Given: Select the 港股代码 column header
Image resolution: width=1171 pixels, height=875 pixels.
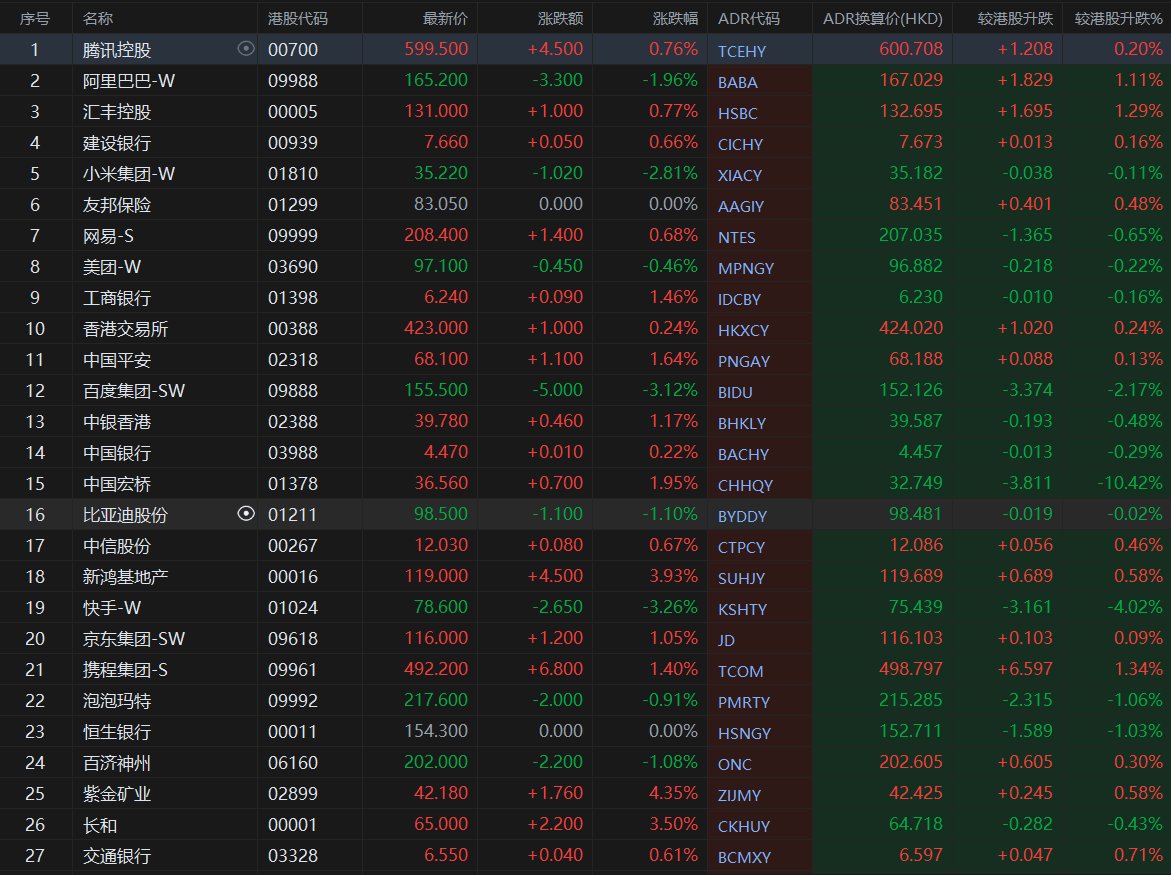Looking at the screenshot, I should [x=297, y=18].
